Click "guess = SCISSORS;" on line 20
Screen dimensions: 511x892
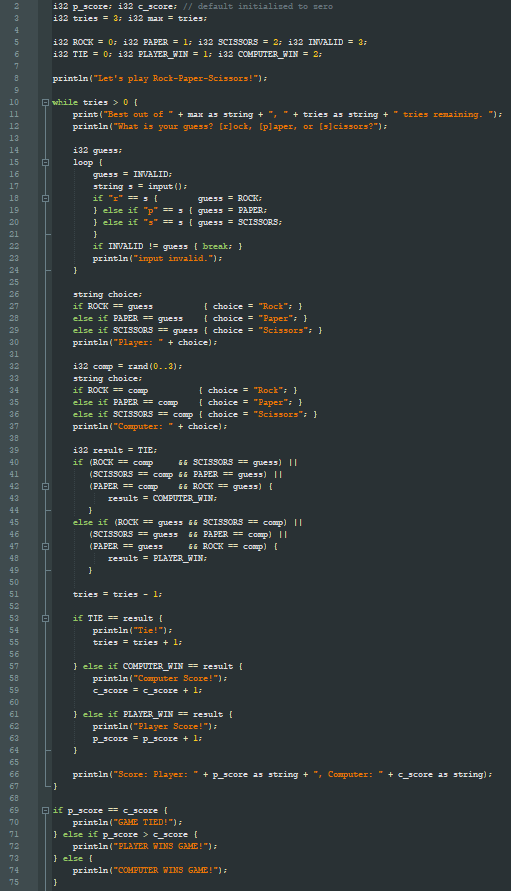pos(240,222)
